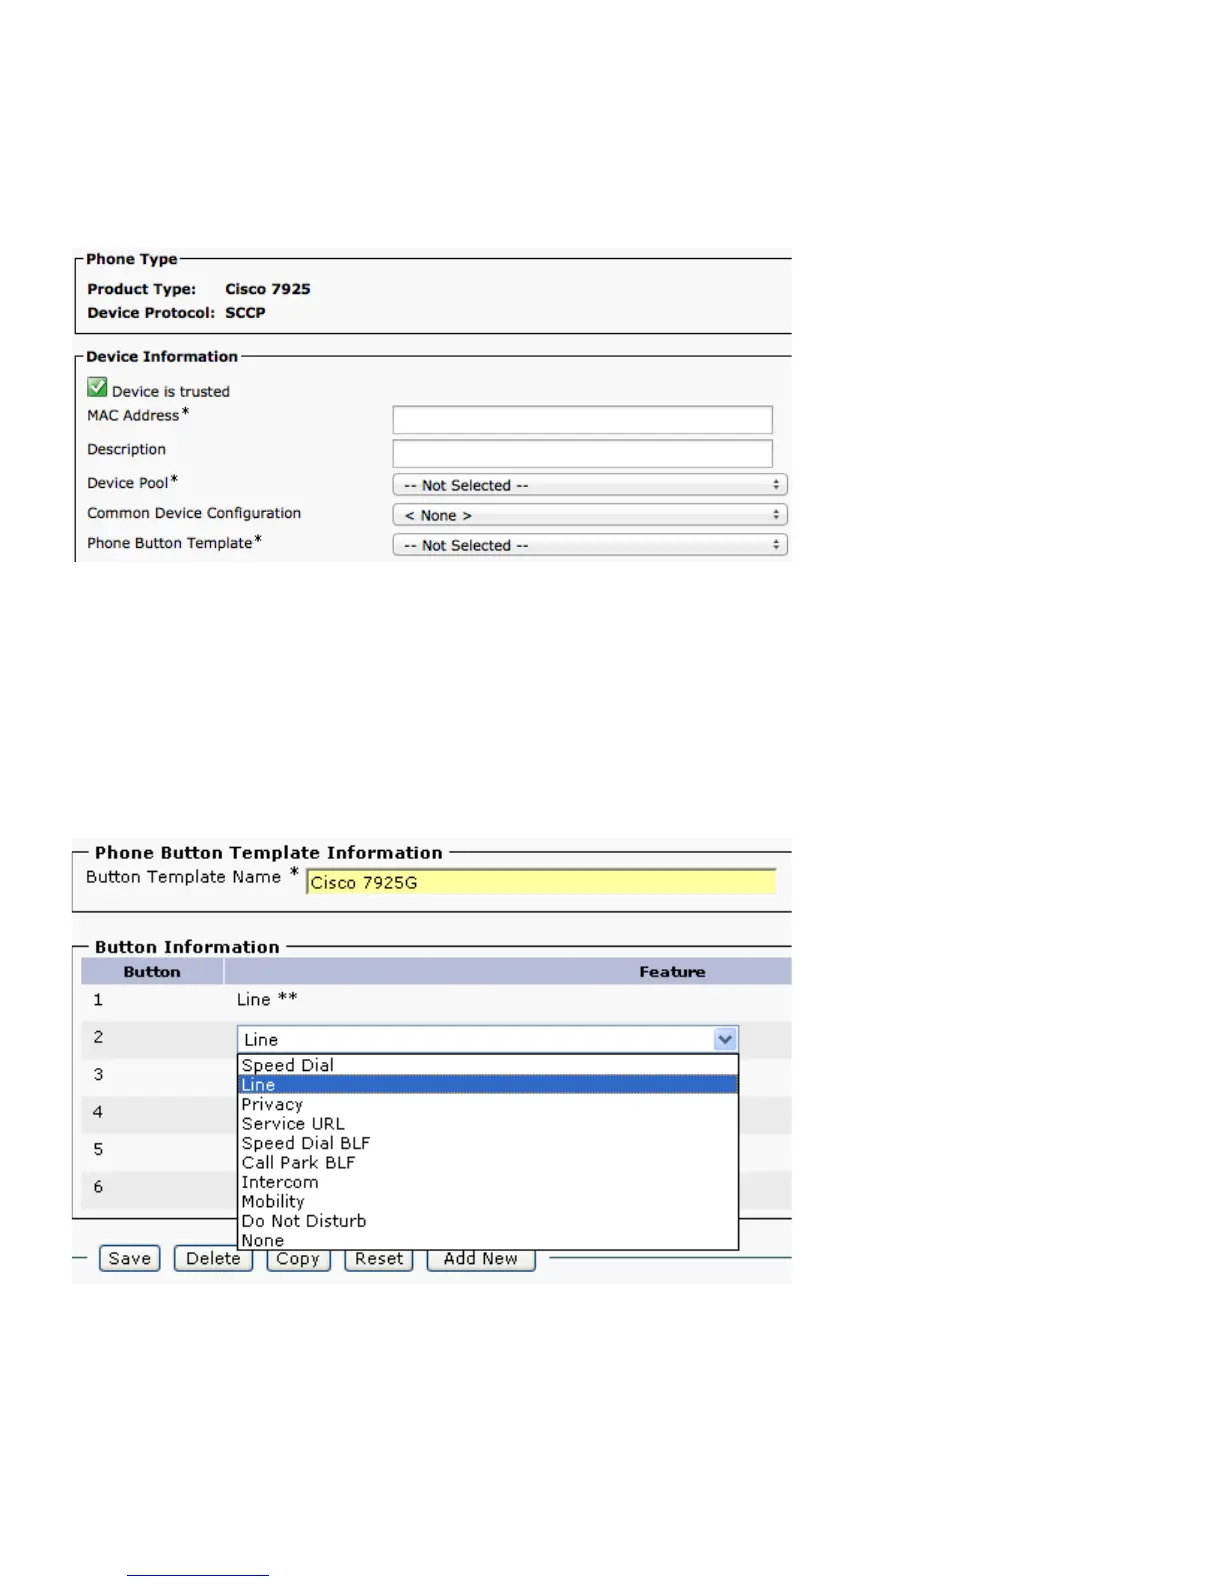Screen dimensions: 1224x1584
Task: Click the Button Template Name field
Action: point(541,882)
